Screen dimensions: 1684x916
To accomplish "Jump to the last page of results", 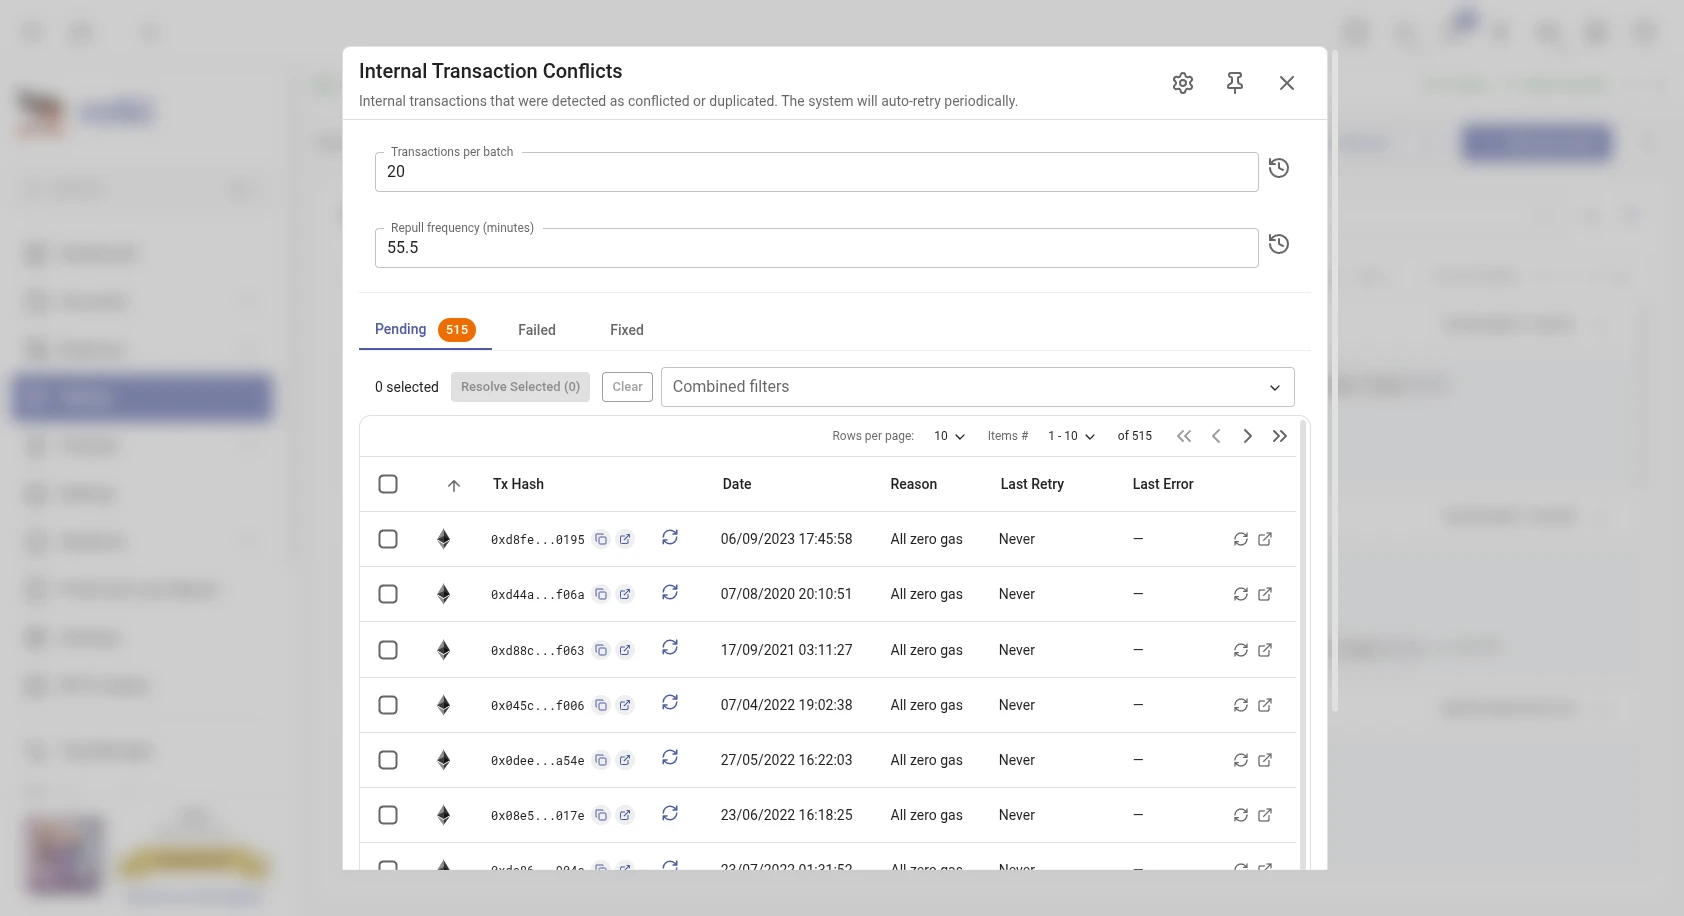I will click(x=1280, y=436).
